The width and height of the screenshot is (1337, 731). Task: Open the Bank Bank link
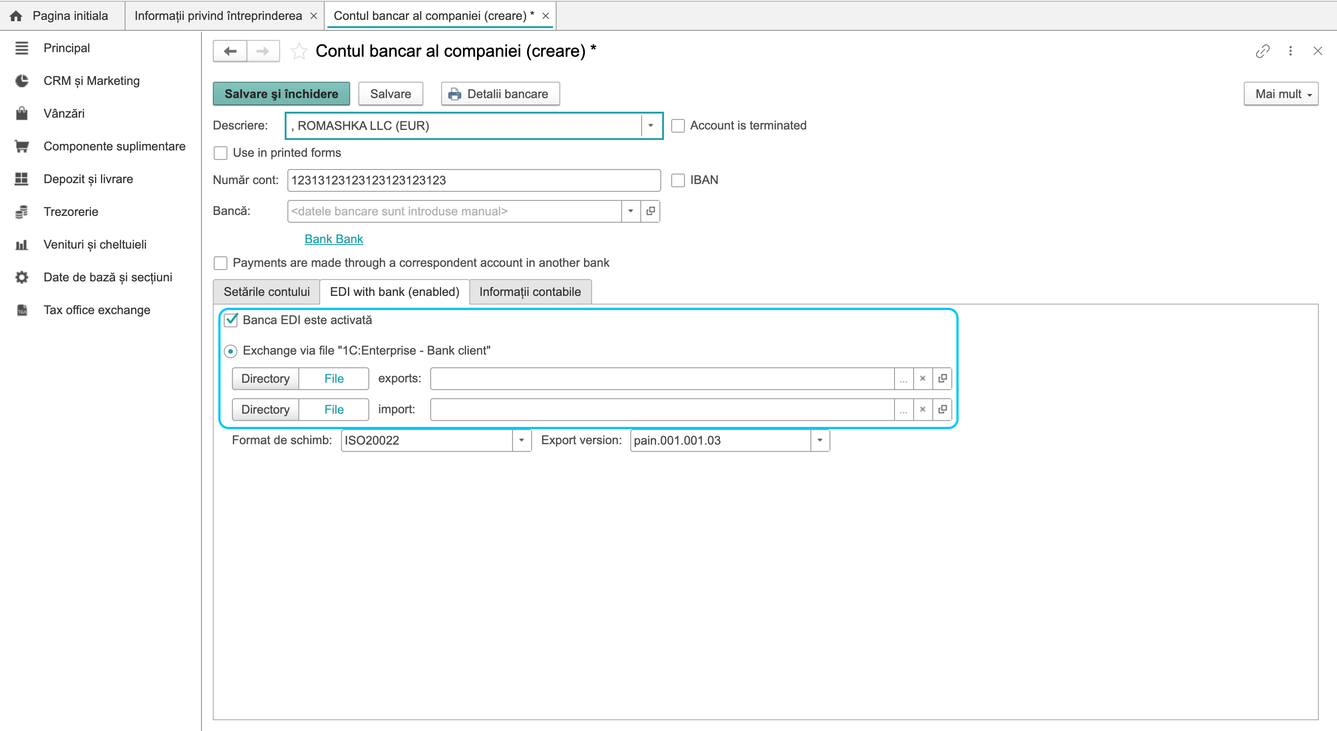click(334, 239)
